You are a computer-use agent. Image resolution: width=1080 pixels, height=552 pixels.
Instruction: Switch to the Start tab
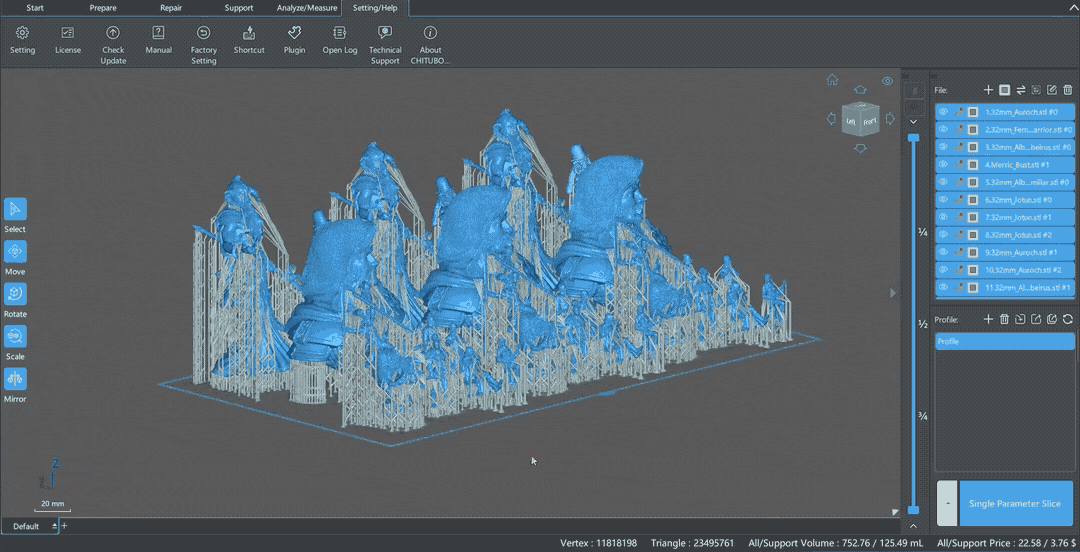34,8
